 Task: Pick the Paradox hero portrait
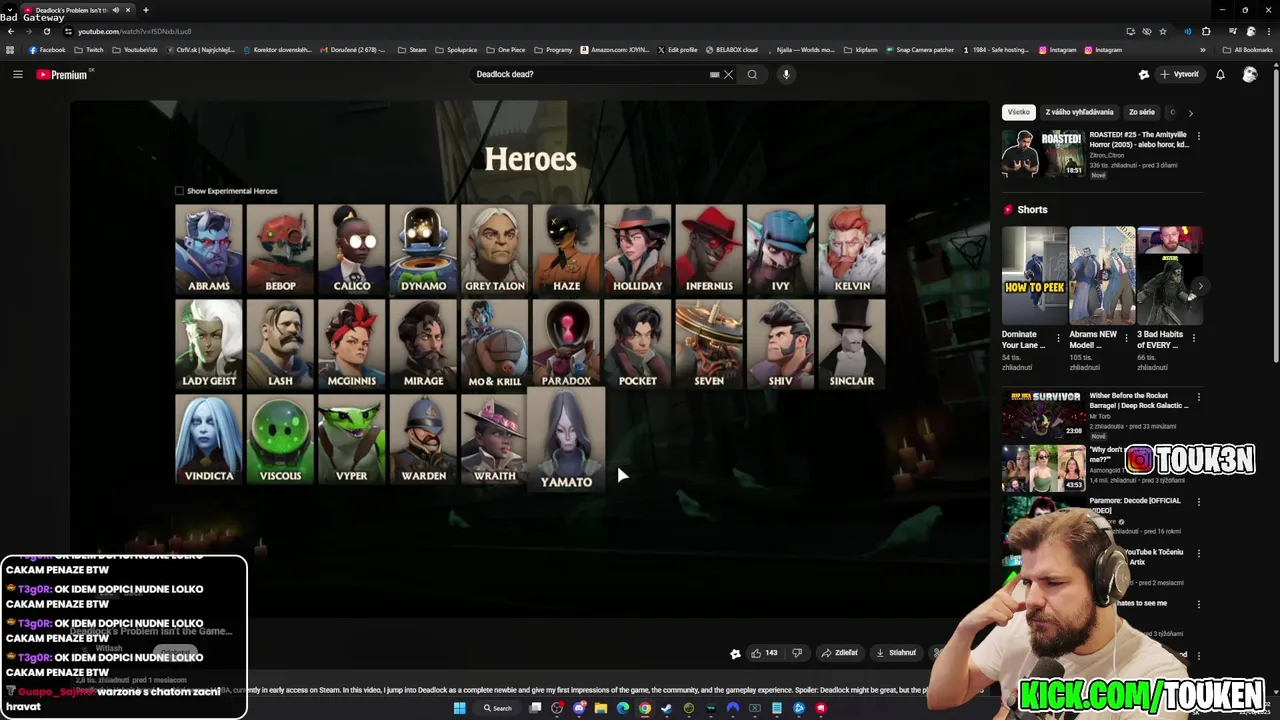[566, 344]
